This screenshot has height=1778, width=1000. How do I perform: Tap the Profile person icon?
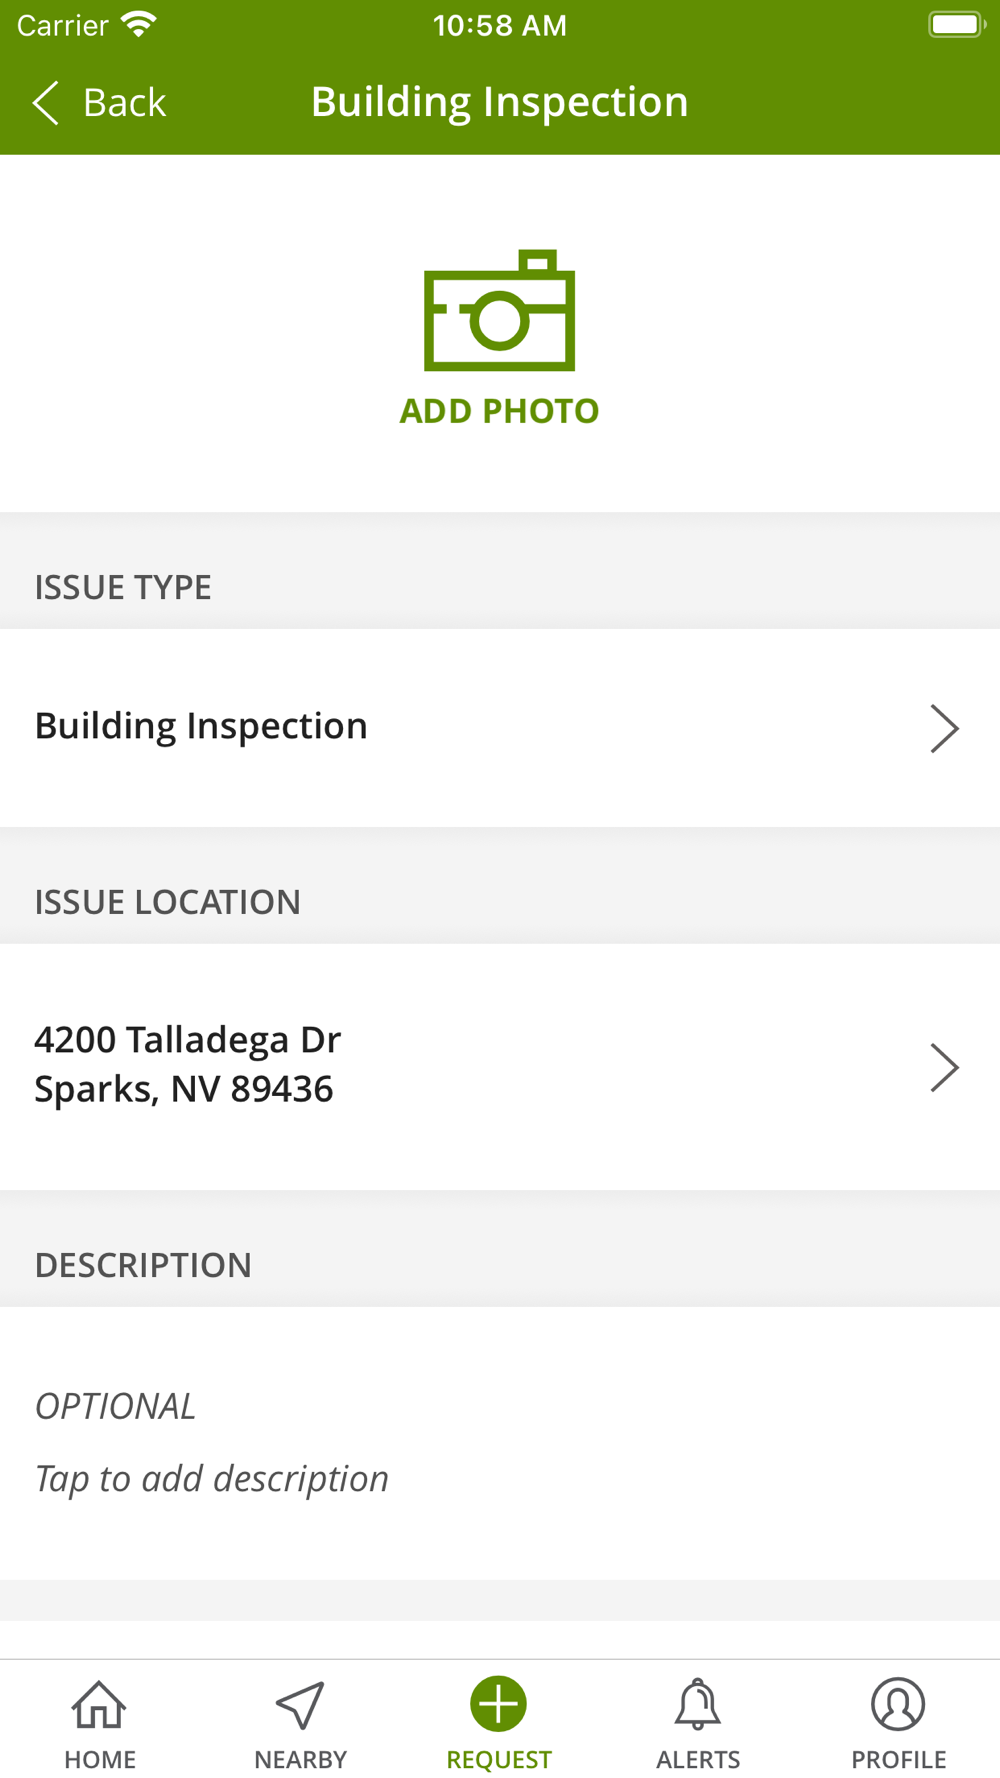[x=898, y=1704]
